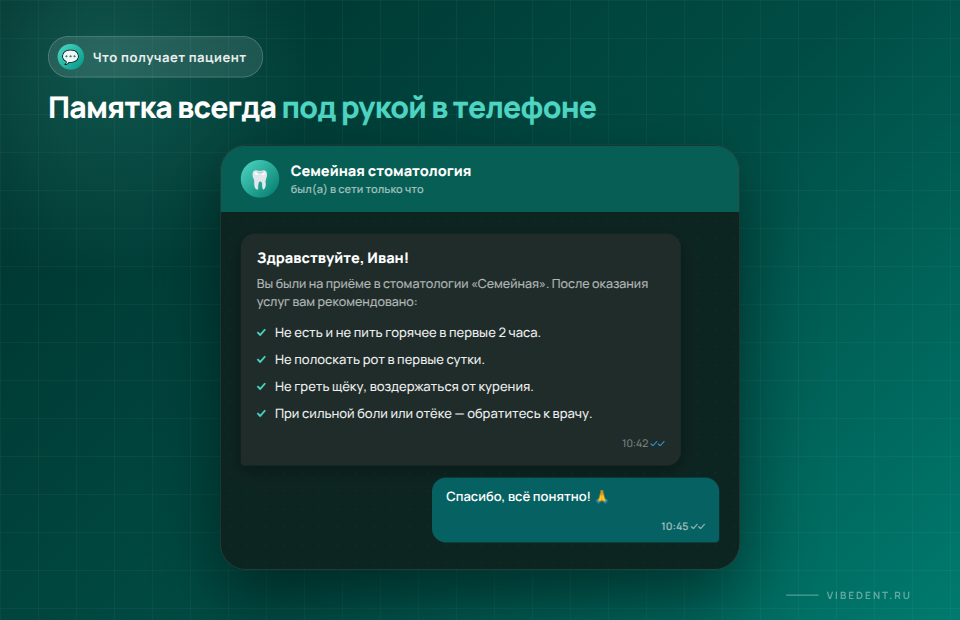
Task: Click the greeting «Здравствуйте, Иван!»
Action: [332, 258]
